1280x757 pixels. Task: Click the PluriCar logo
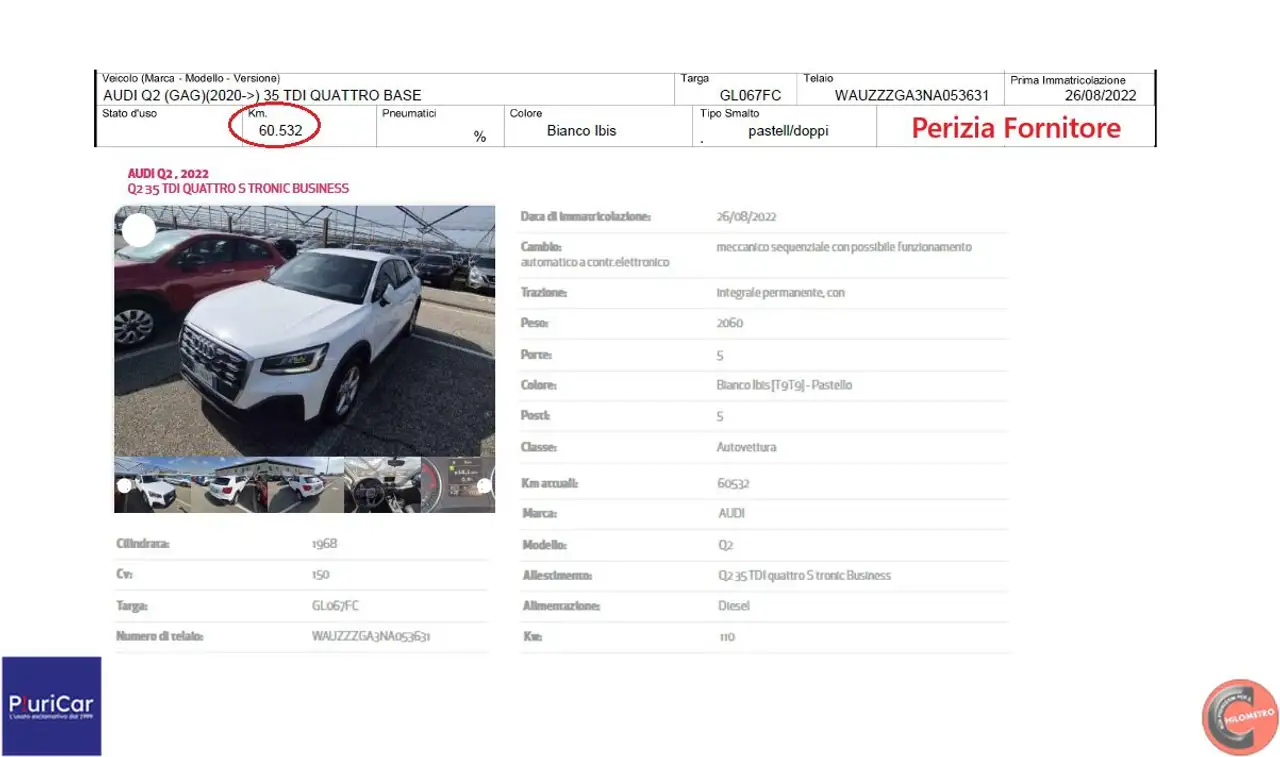51,706
